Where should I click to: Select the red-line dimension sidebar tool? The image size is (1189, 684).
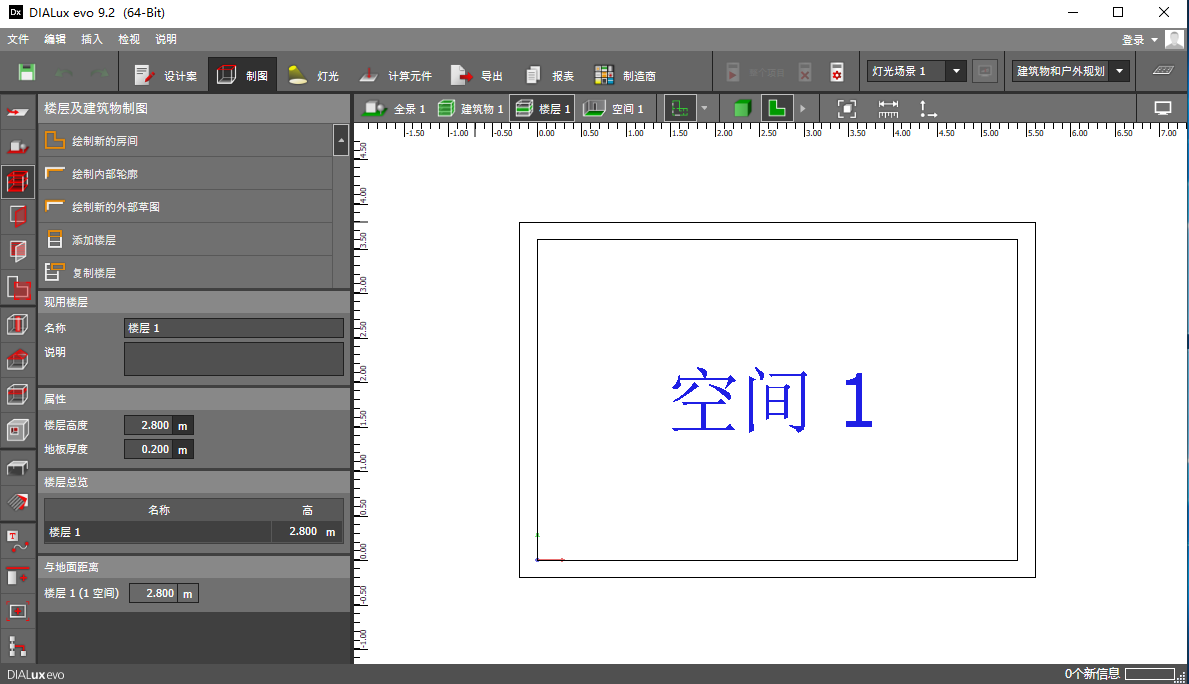(x=18, y=576)
